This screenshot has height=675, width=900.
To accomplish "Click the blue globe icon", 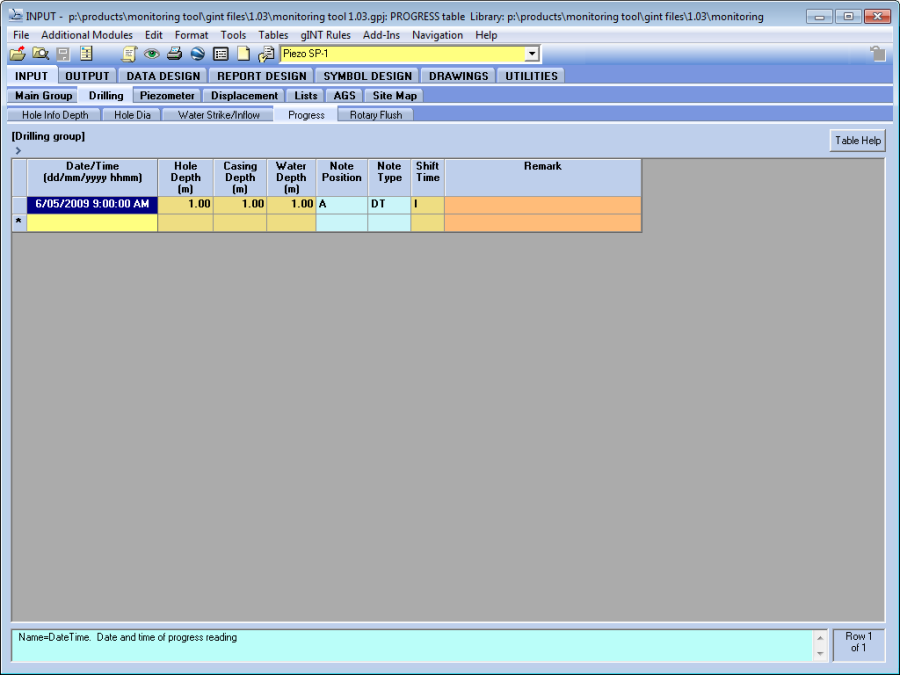I will (197, 54).
